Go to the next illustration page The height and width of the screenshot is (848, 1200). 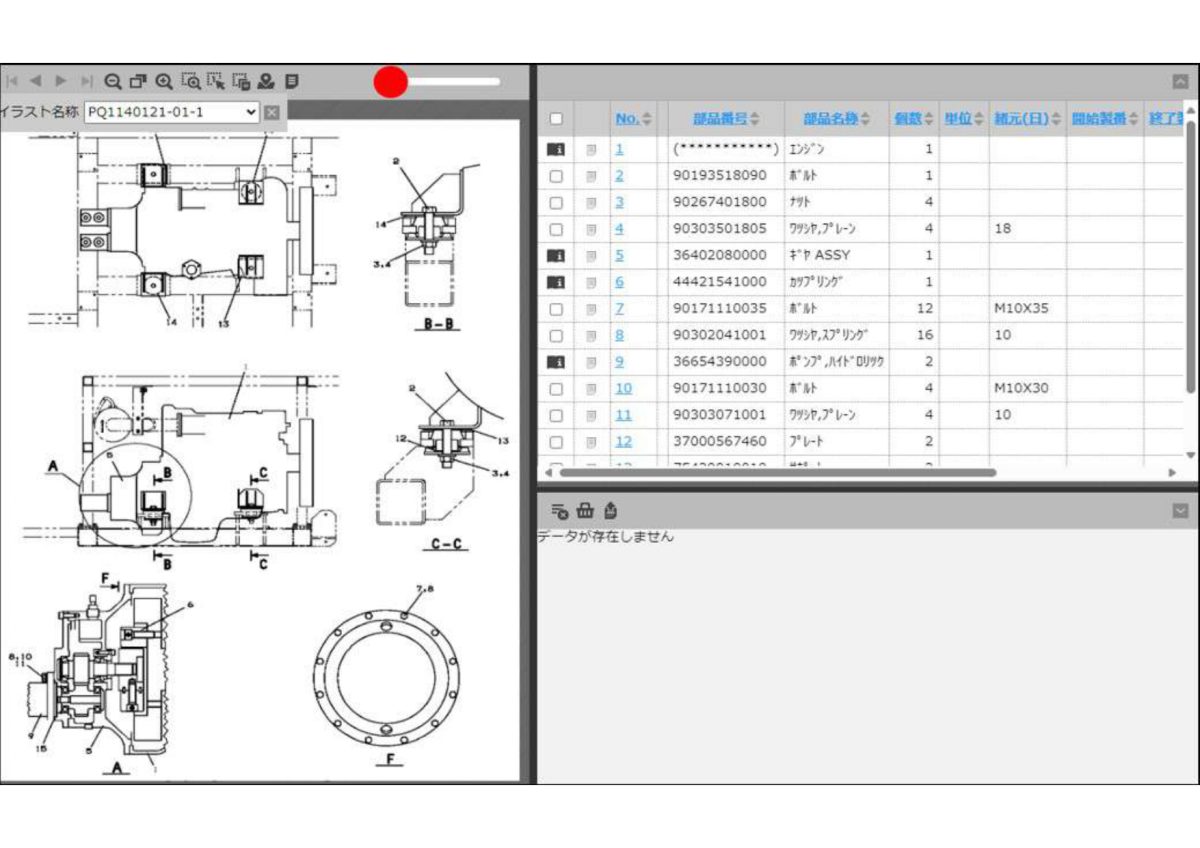61,81
